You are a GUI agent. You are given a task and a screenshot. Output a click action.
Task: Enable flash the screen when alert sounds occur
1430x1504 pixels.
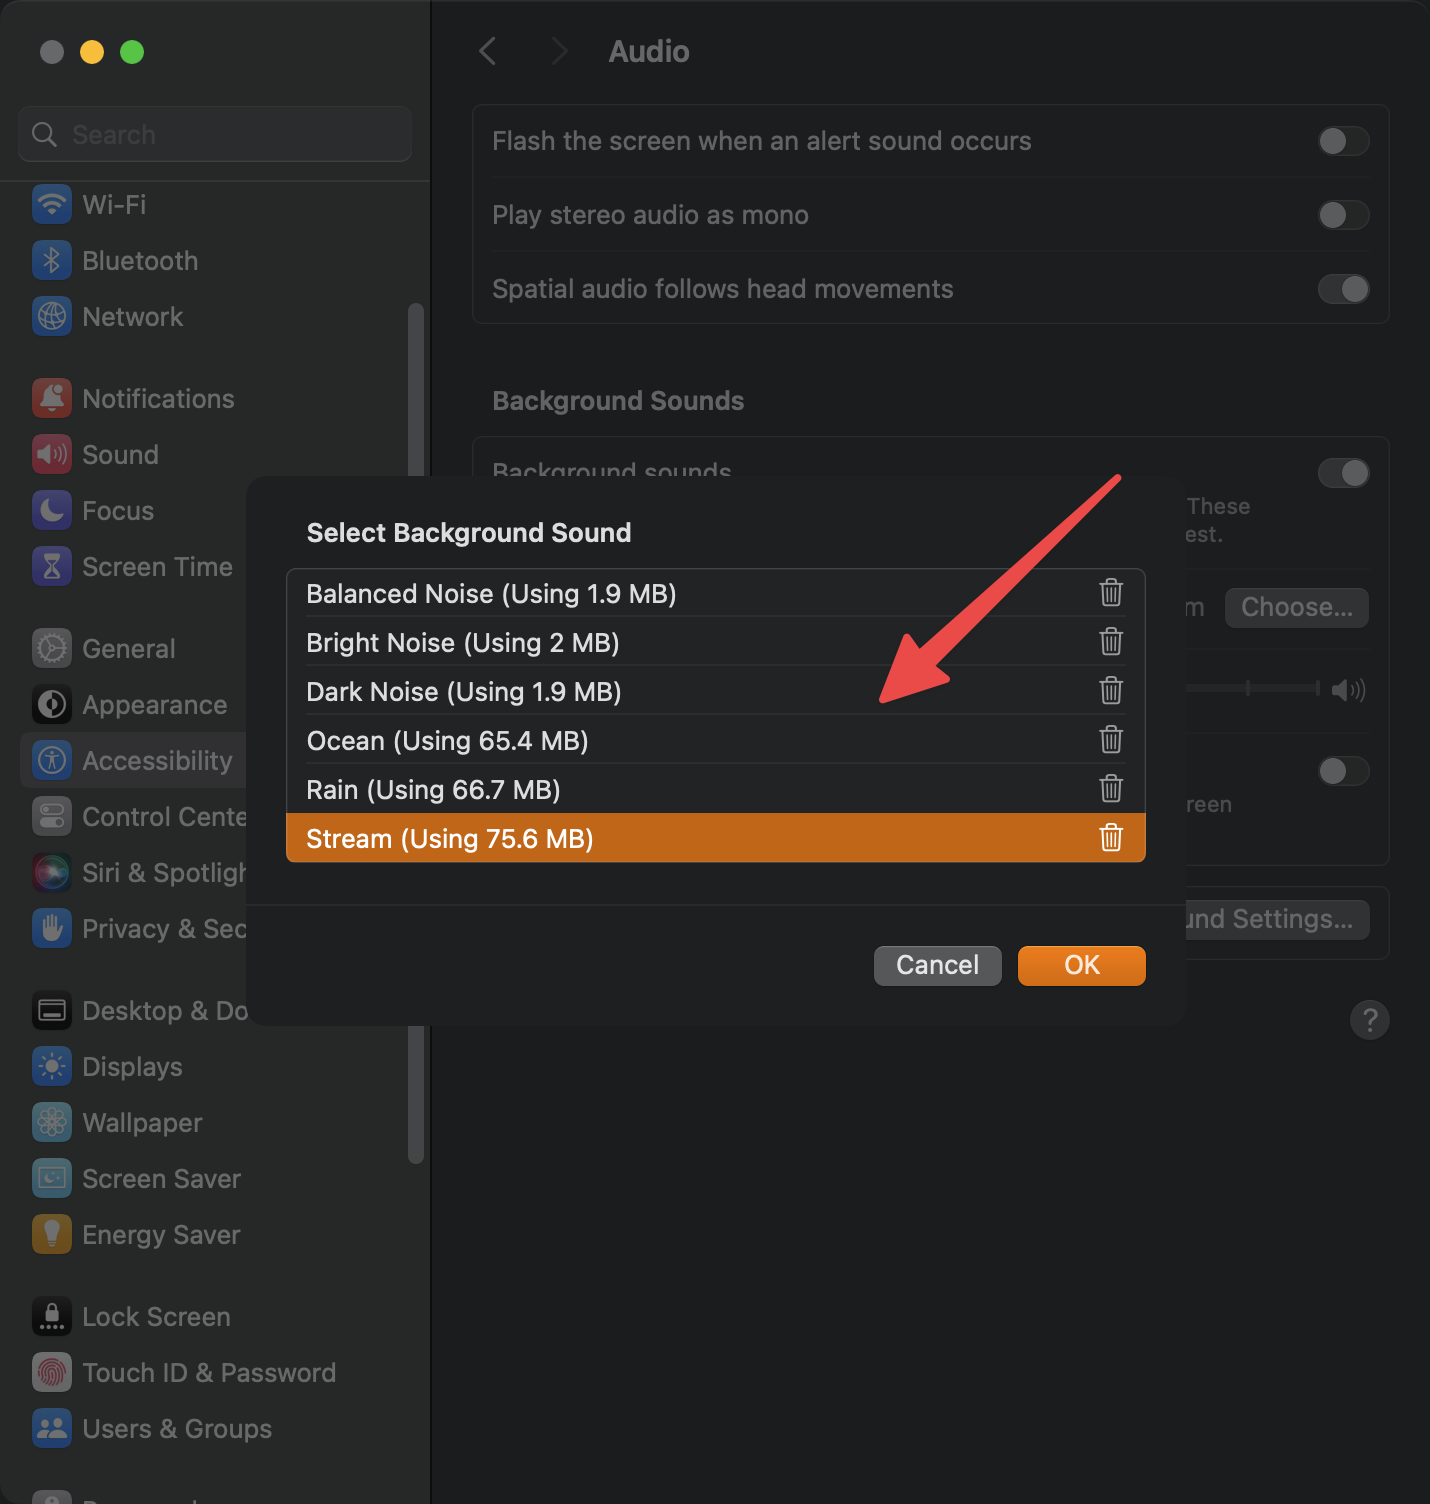coord(1343,141)
